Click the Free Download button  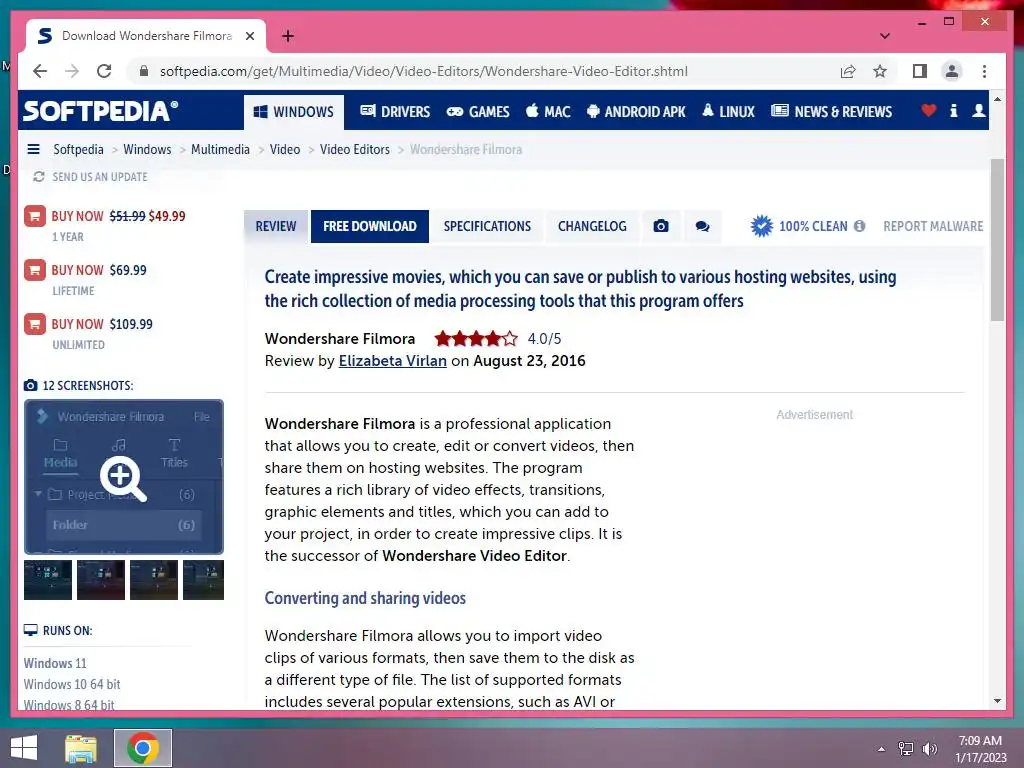pos(370,227)
